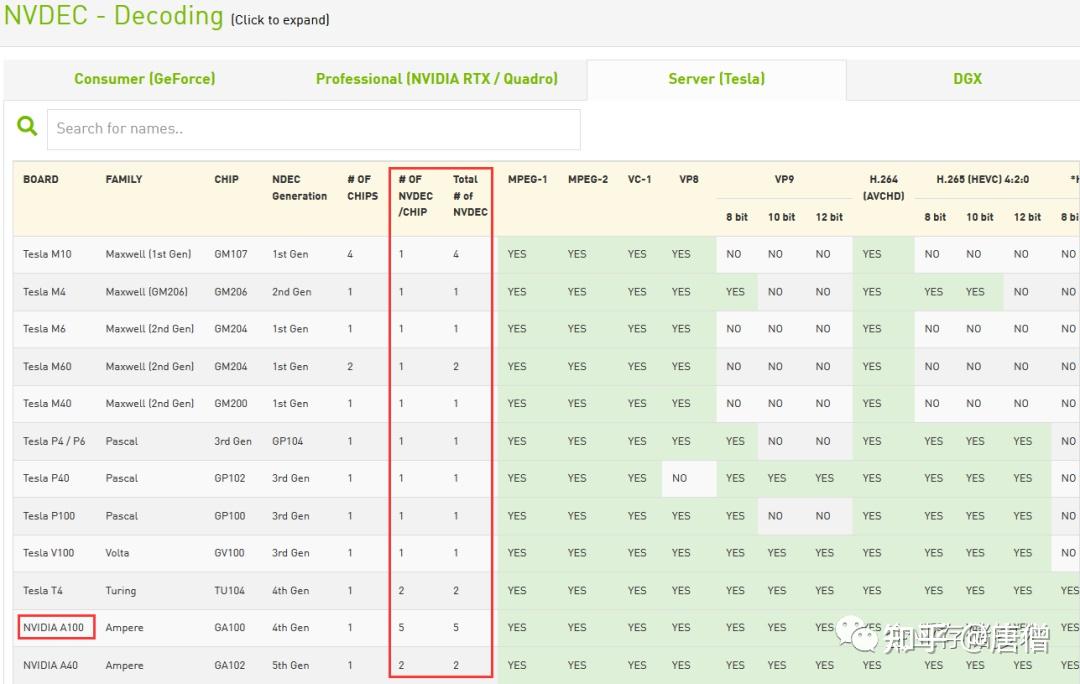This screenshot has width=1080, height=684.
Task: Click the GM200 chip cell
Action: (x=231, y=404)
